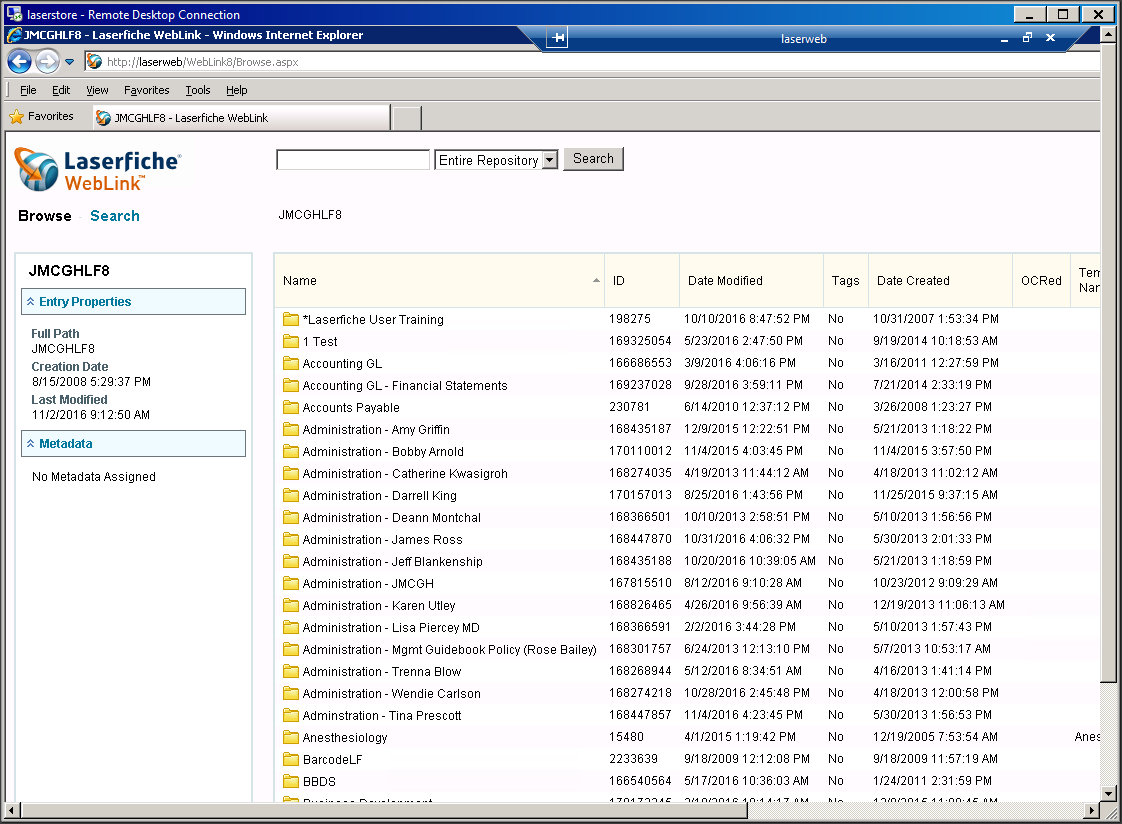Click the Anesthesiology folder icon

point(291,738)
